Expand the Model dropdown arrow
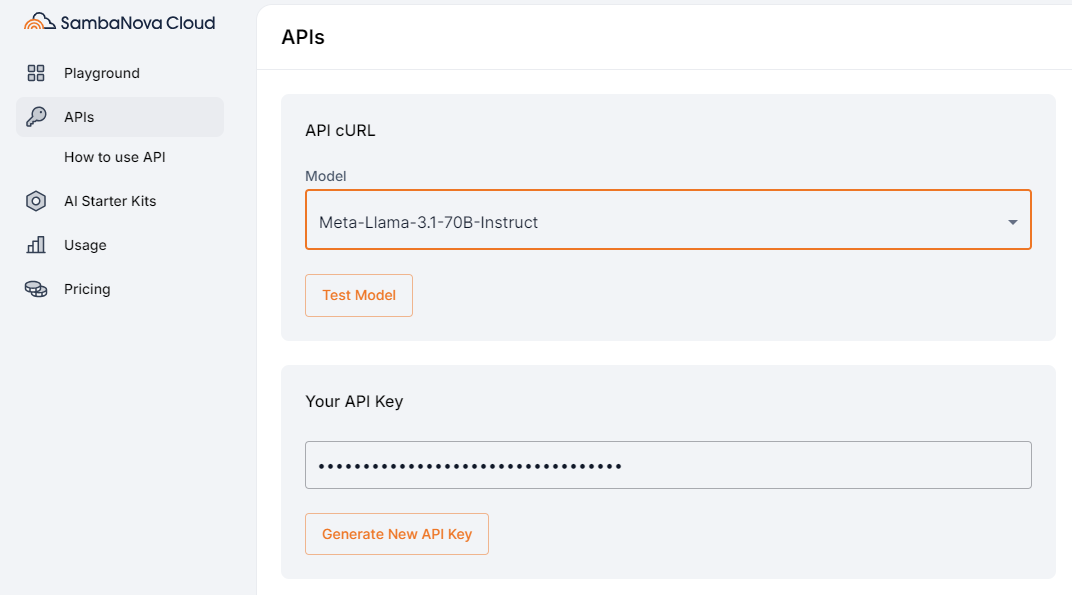This screenshot has height=595, width=1072. [1013, 222]
